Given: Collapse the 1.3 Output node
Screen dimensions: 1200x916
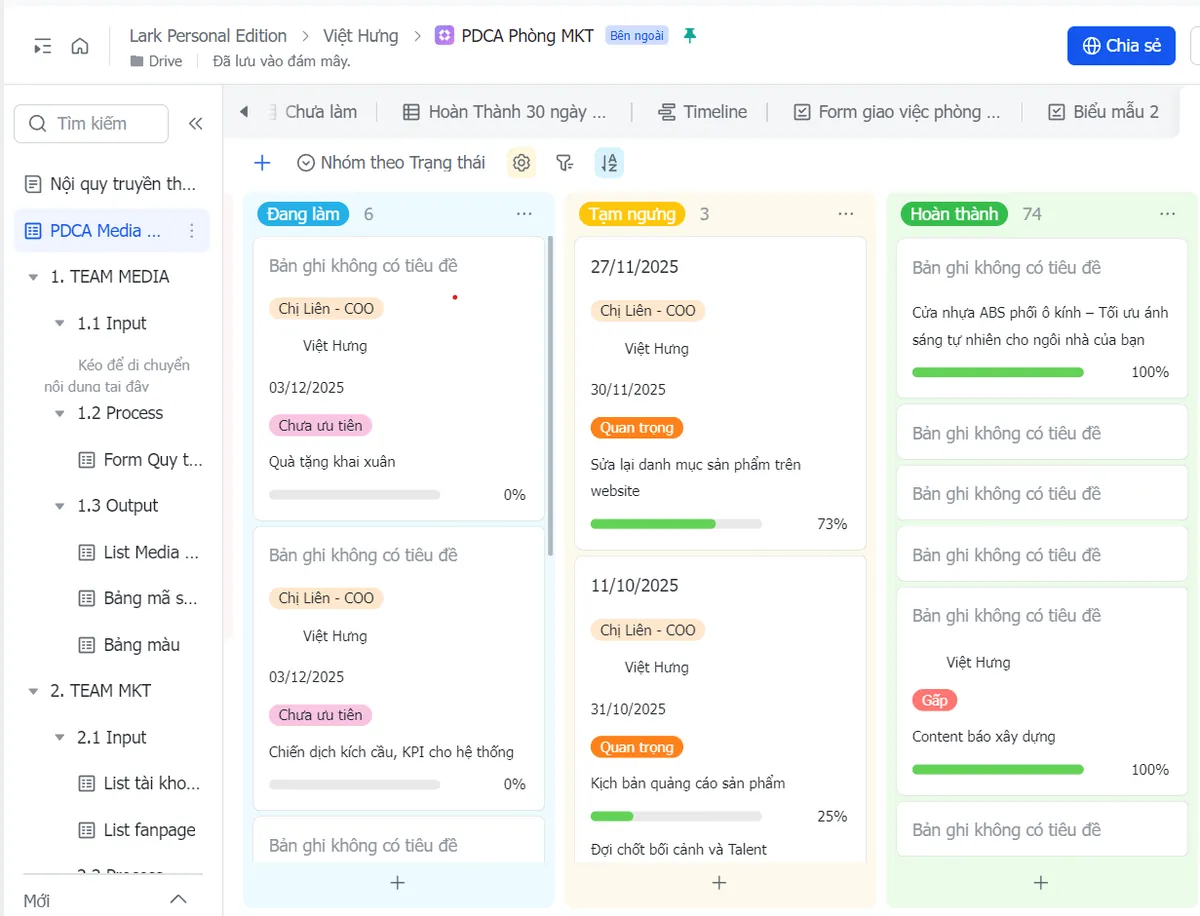Looking at the screenshot, I should [x=60, y=506].
